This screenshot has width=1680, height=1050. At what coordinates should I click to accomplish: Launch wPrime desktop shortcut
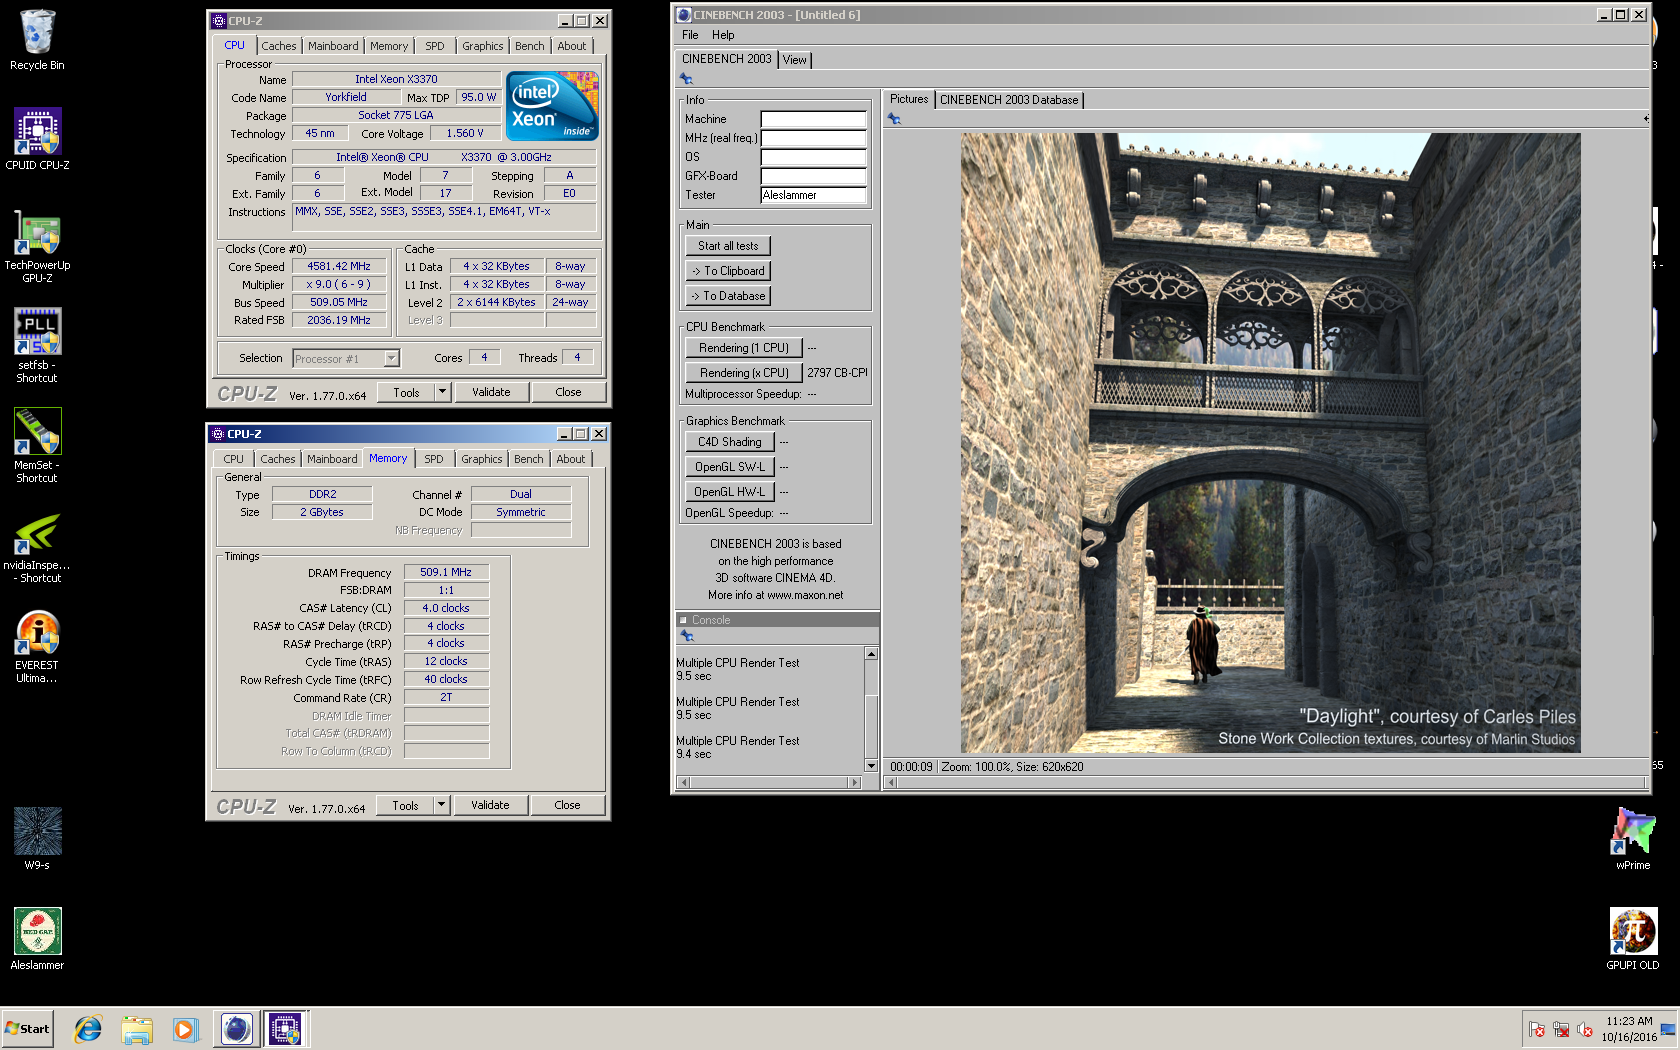(1633, 838)
